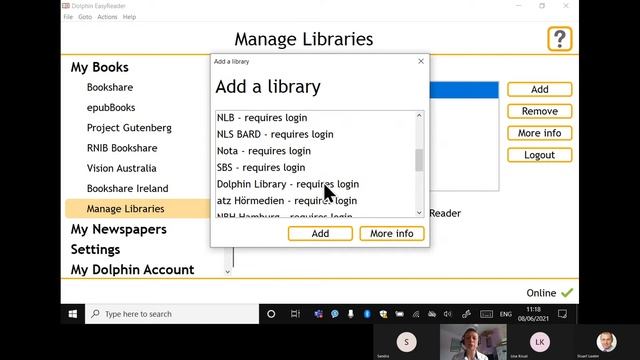This screenshot has width=640, height=360.
Task: Open the volume speaker tray icon
Action: click(x=448, y=314)
